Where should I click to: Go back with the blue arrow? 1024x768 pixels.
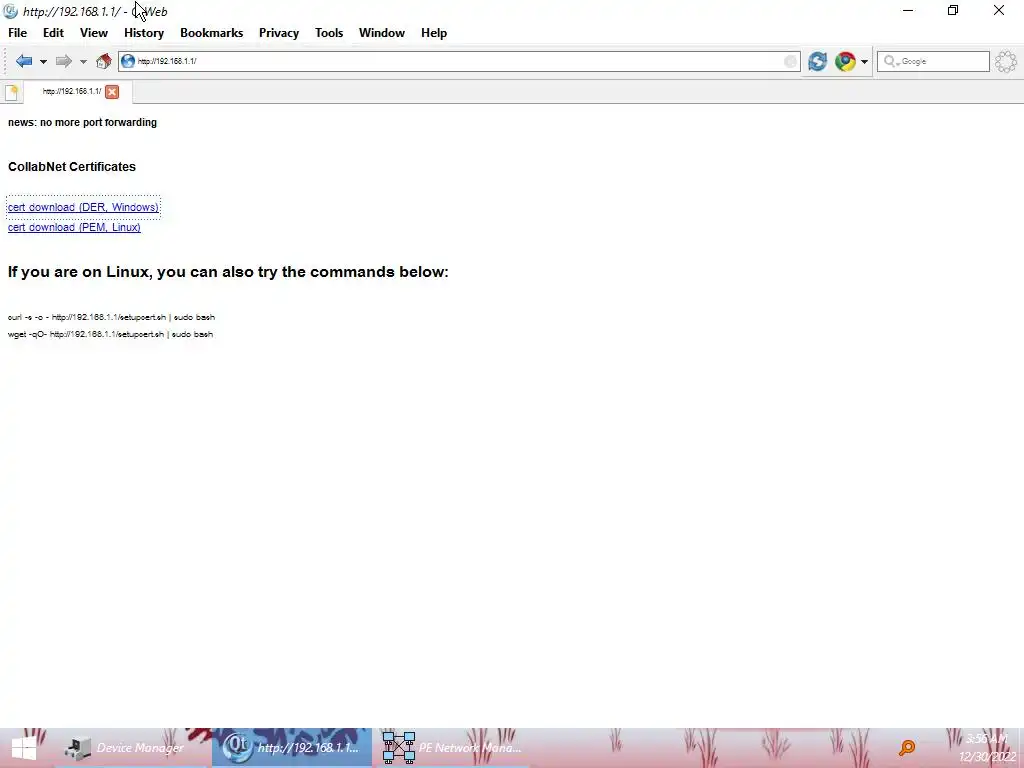pyautogui.click(x=24, y=61)
